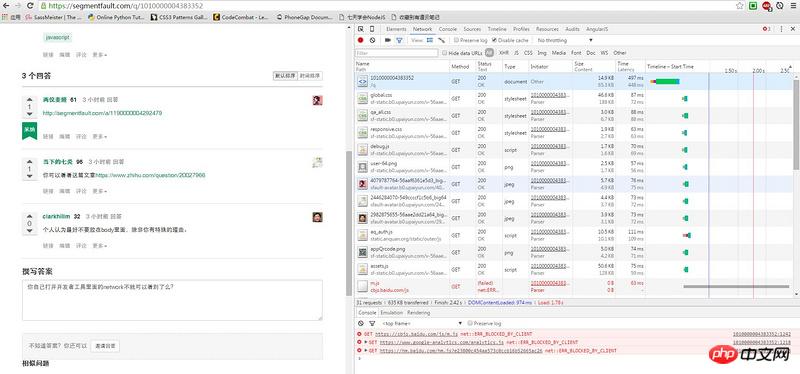This screenshot has width=800, height=374.
Task: Open the top frame context dropdown
Action: point(421,323)
